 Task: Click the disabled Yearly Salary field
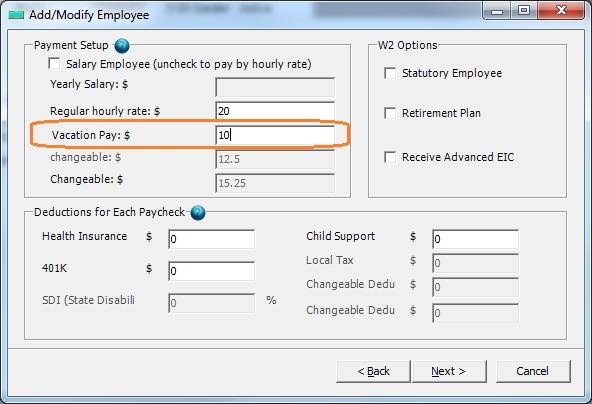275,87
